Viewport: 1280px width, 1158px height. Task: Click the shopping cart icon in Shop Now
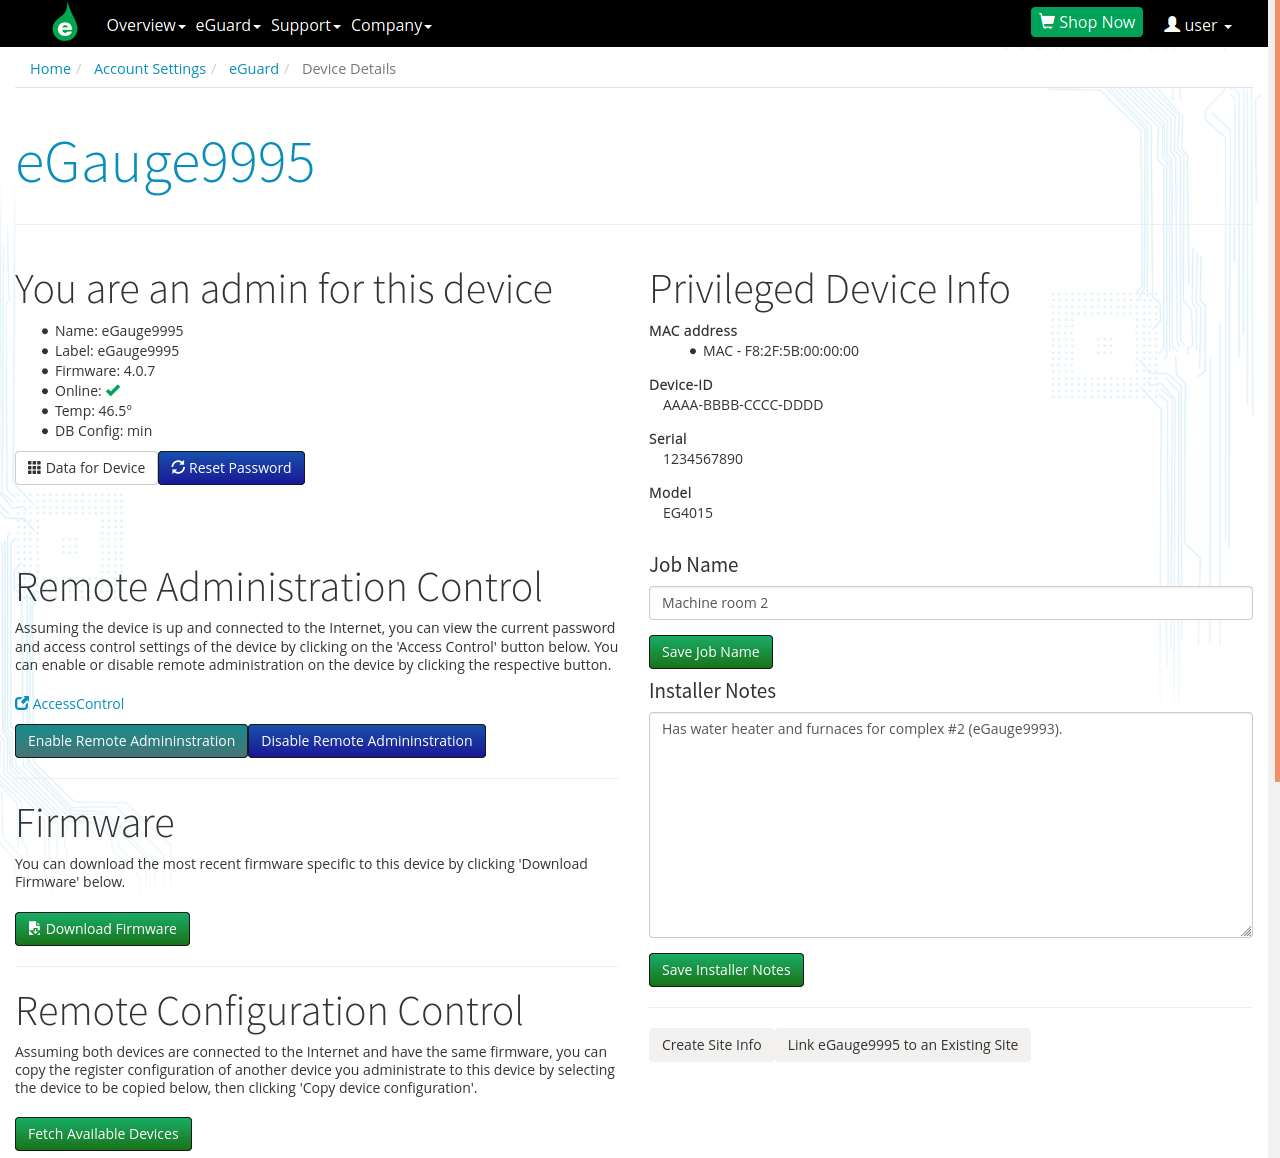[1047, 22]
